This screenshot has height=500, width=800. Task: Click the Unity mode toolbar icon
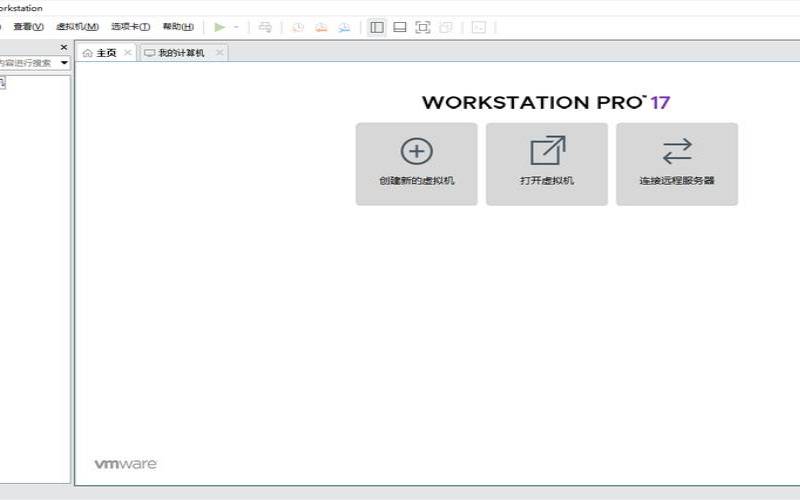coord(446,27)
